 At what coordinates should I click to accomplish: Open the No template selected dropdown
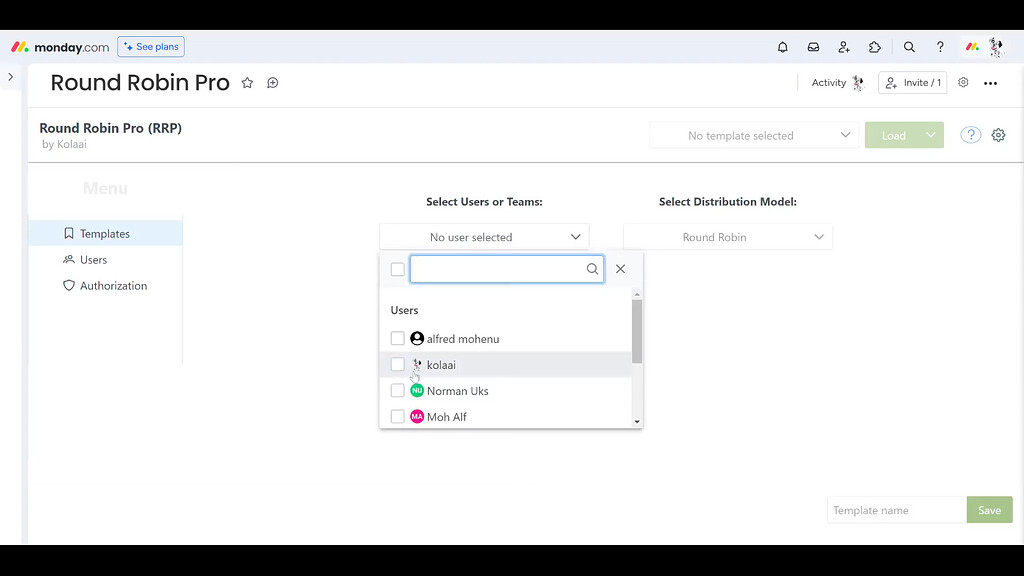click(753, 134)
